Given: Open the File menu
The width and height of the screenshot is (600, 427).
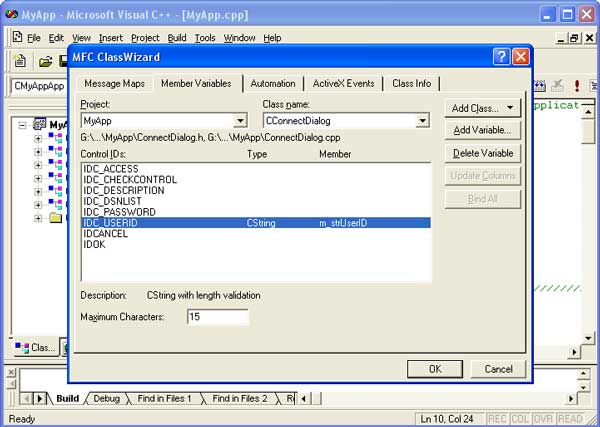Looking at the screenshot, I should pos(33,38).
